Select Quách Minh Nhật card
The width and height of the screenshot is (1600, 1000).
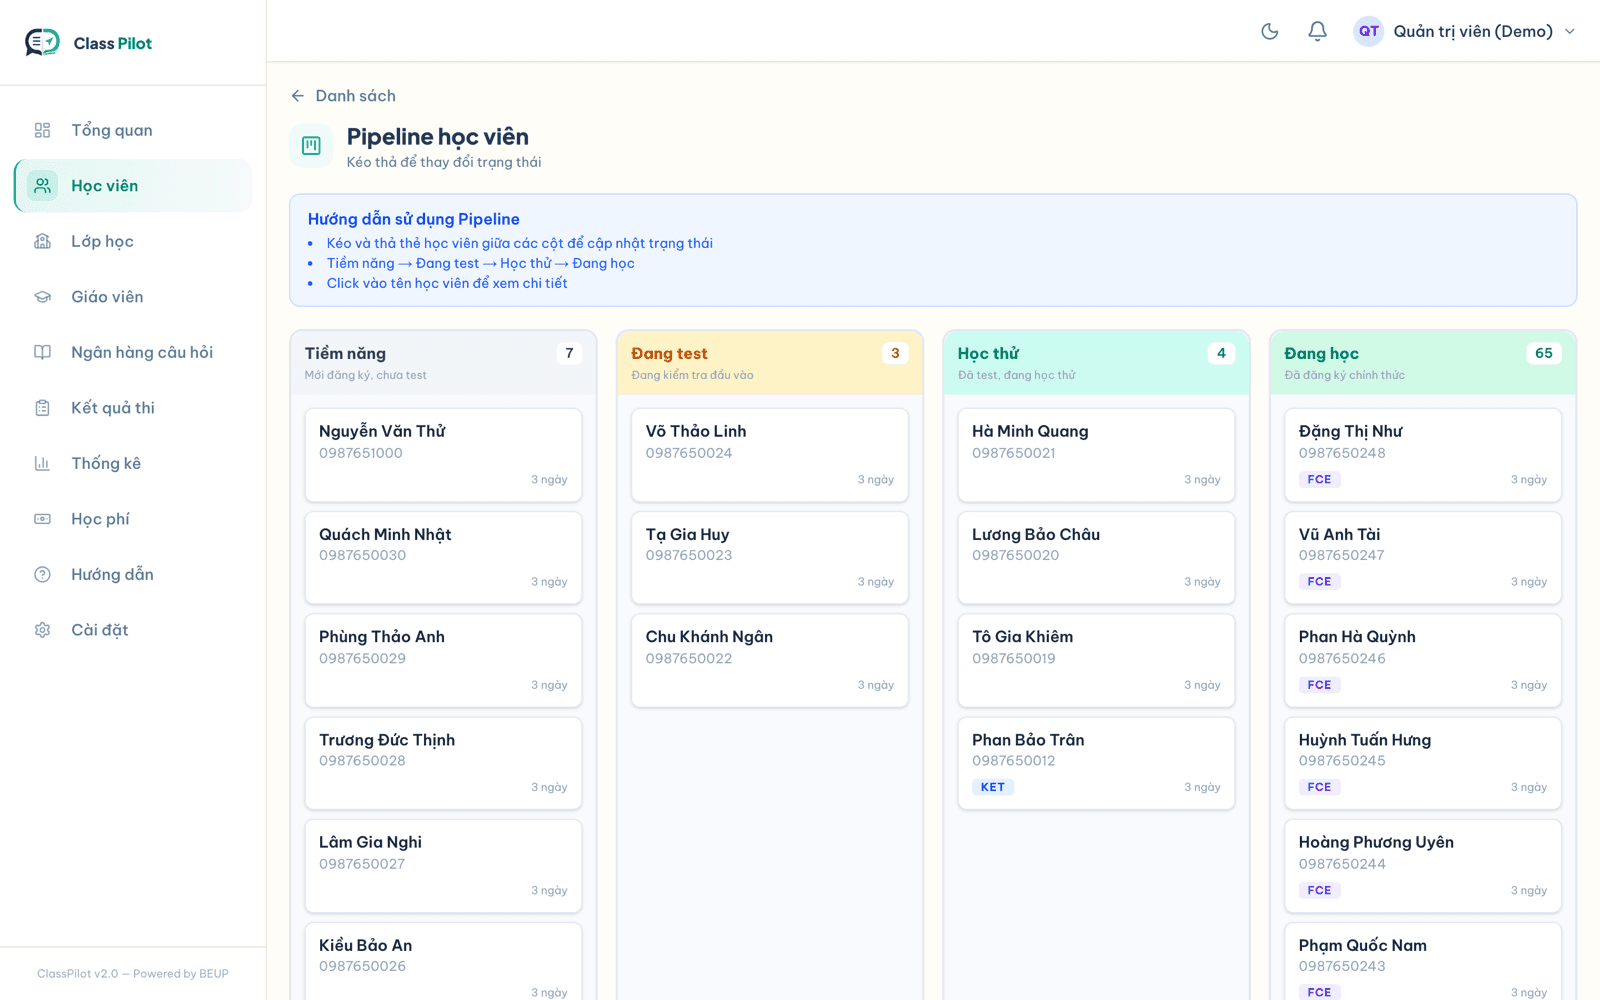pos(443,558)
